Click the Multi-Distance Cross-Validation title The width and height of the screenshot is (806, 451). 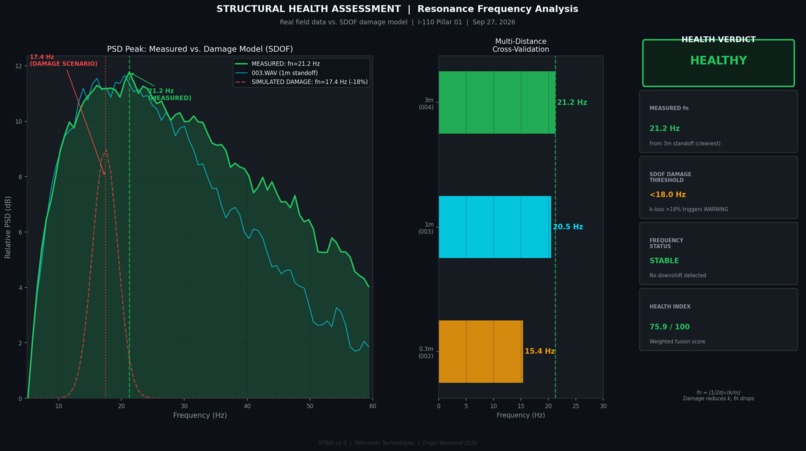pyautogui.click(x=520, y=45)
